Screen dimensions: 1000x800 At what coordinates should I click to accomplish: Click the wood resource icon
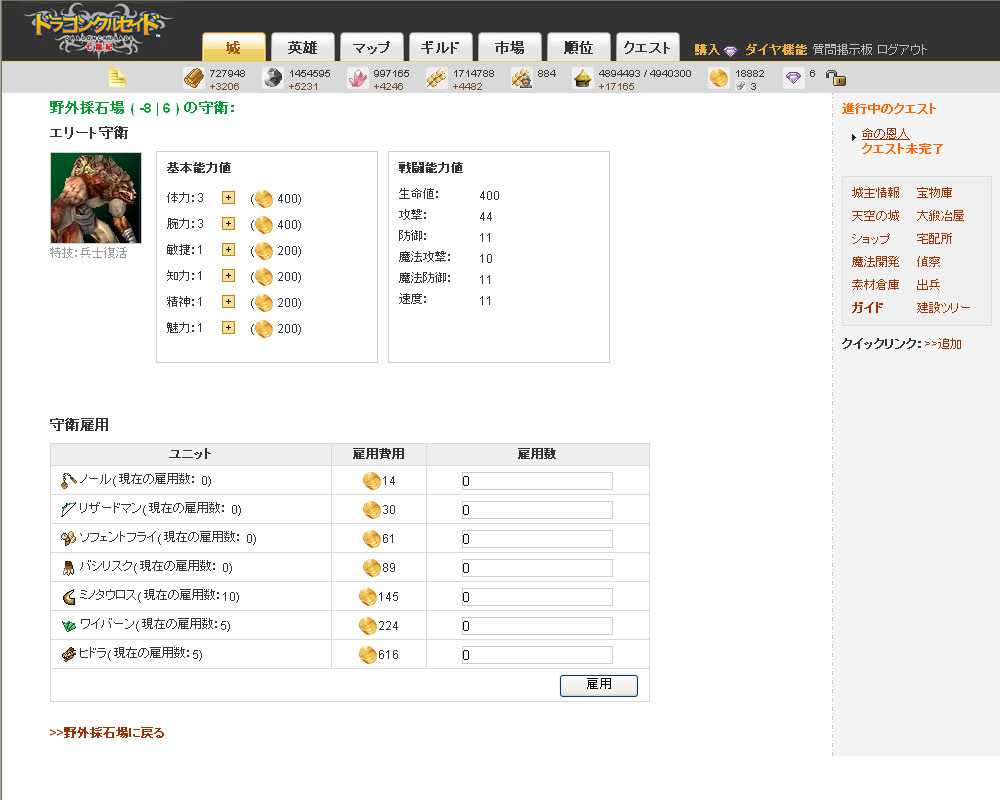tap(193, 78)
